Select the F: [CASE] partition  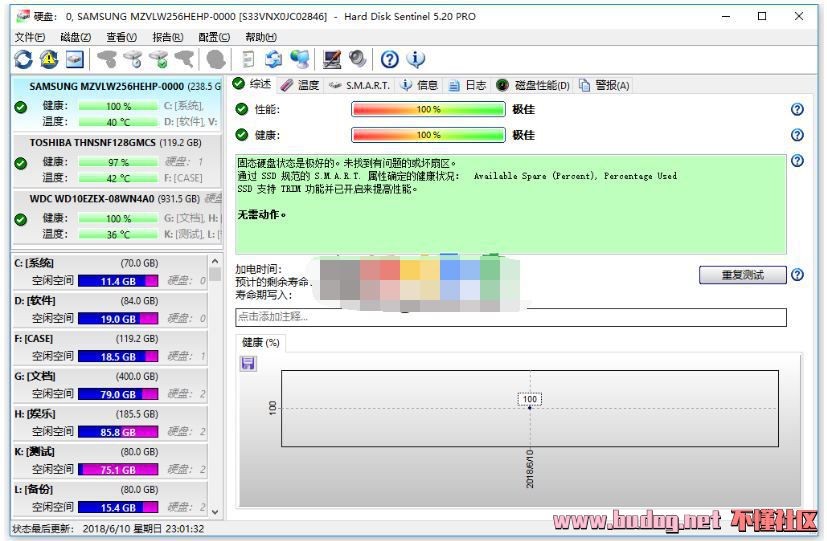[110, 347]
